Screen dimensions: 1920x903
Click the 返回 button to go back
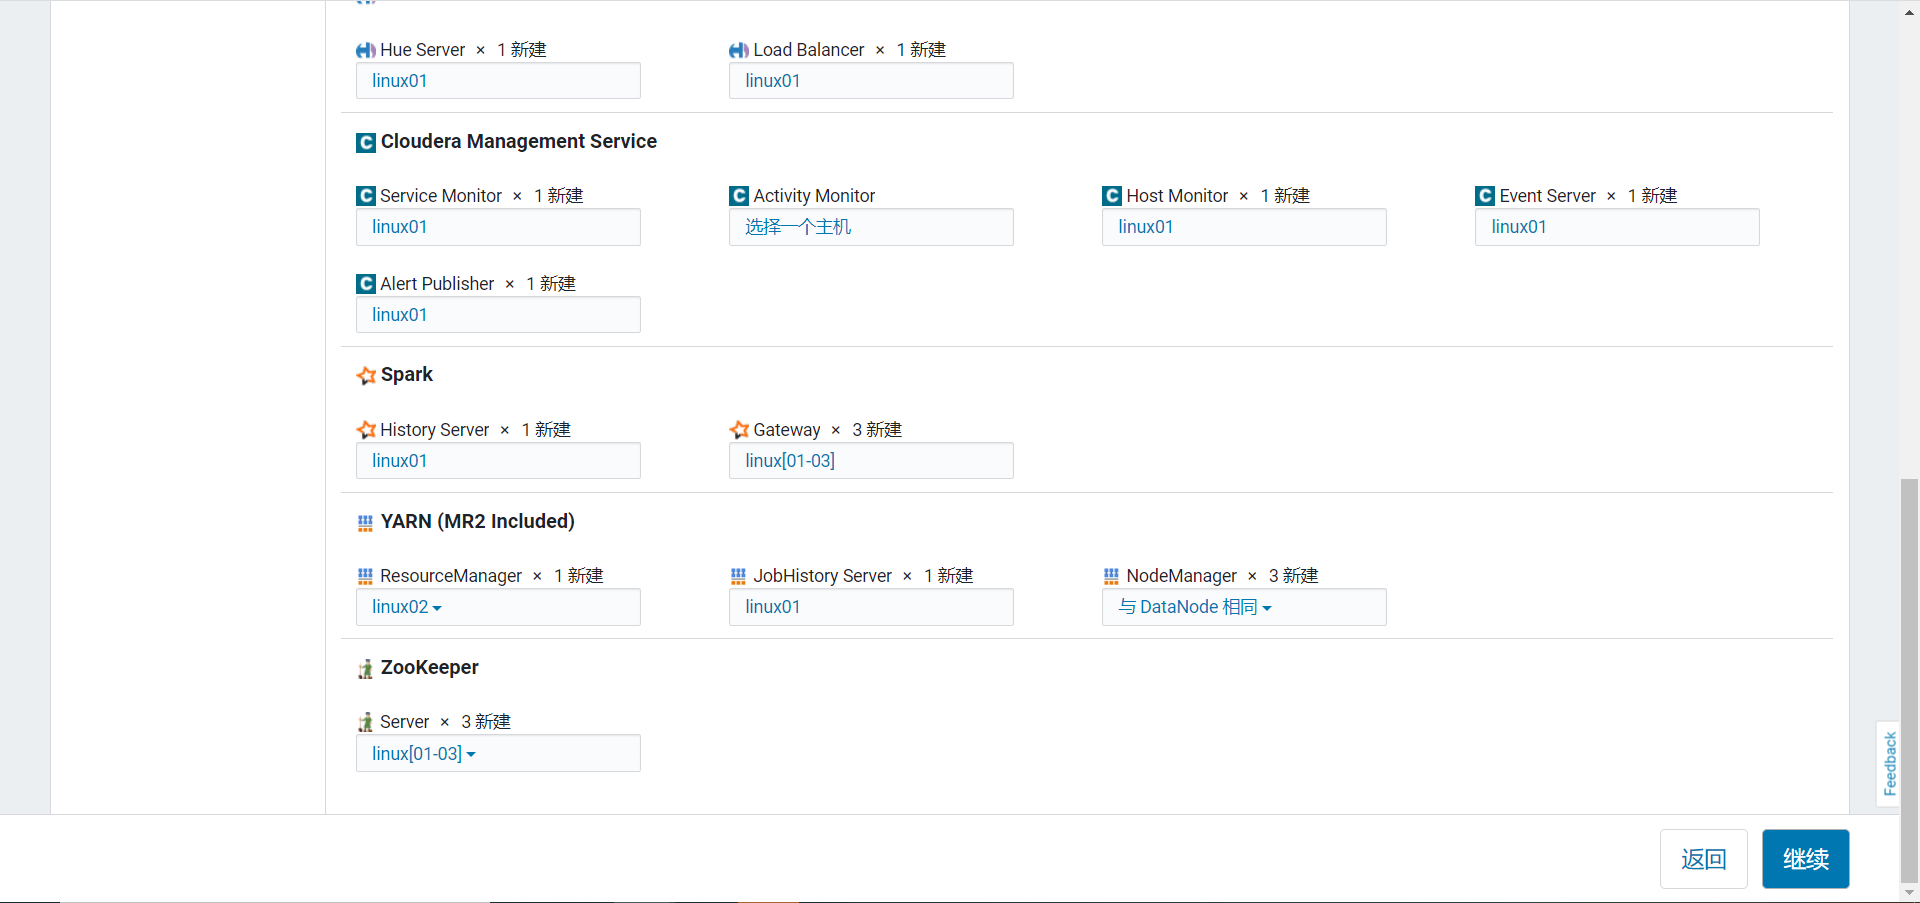pyautogui.click(x=1703, y=858)
